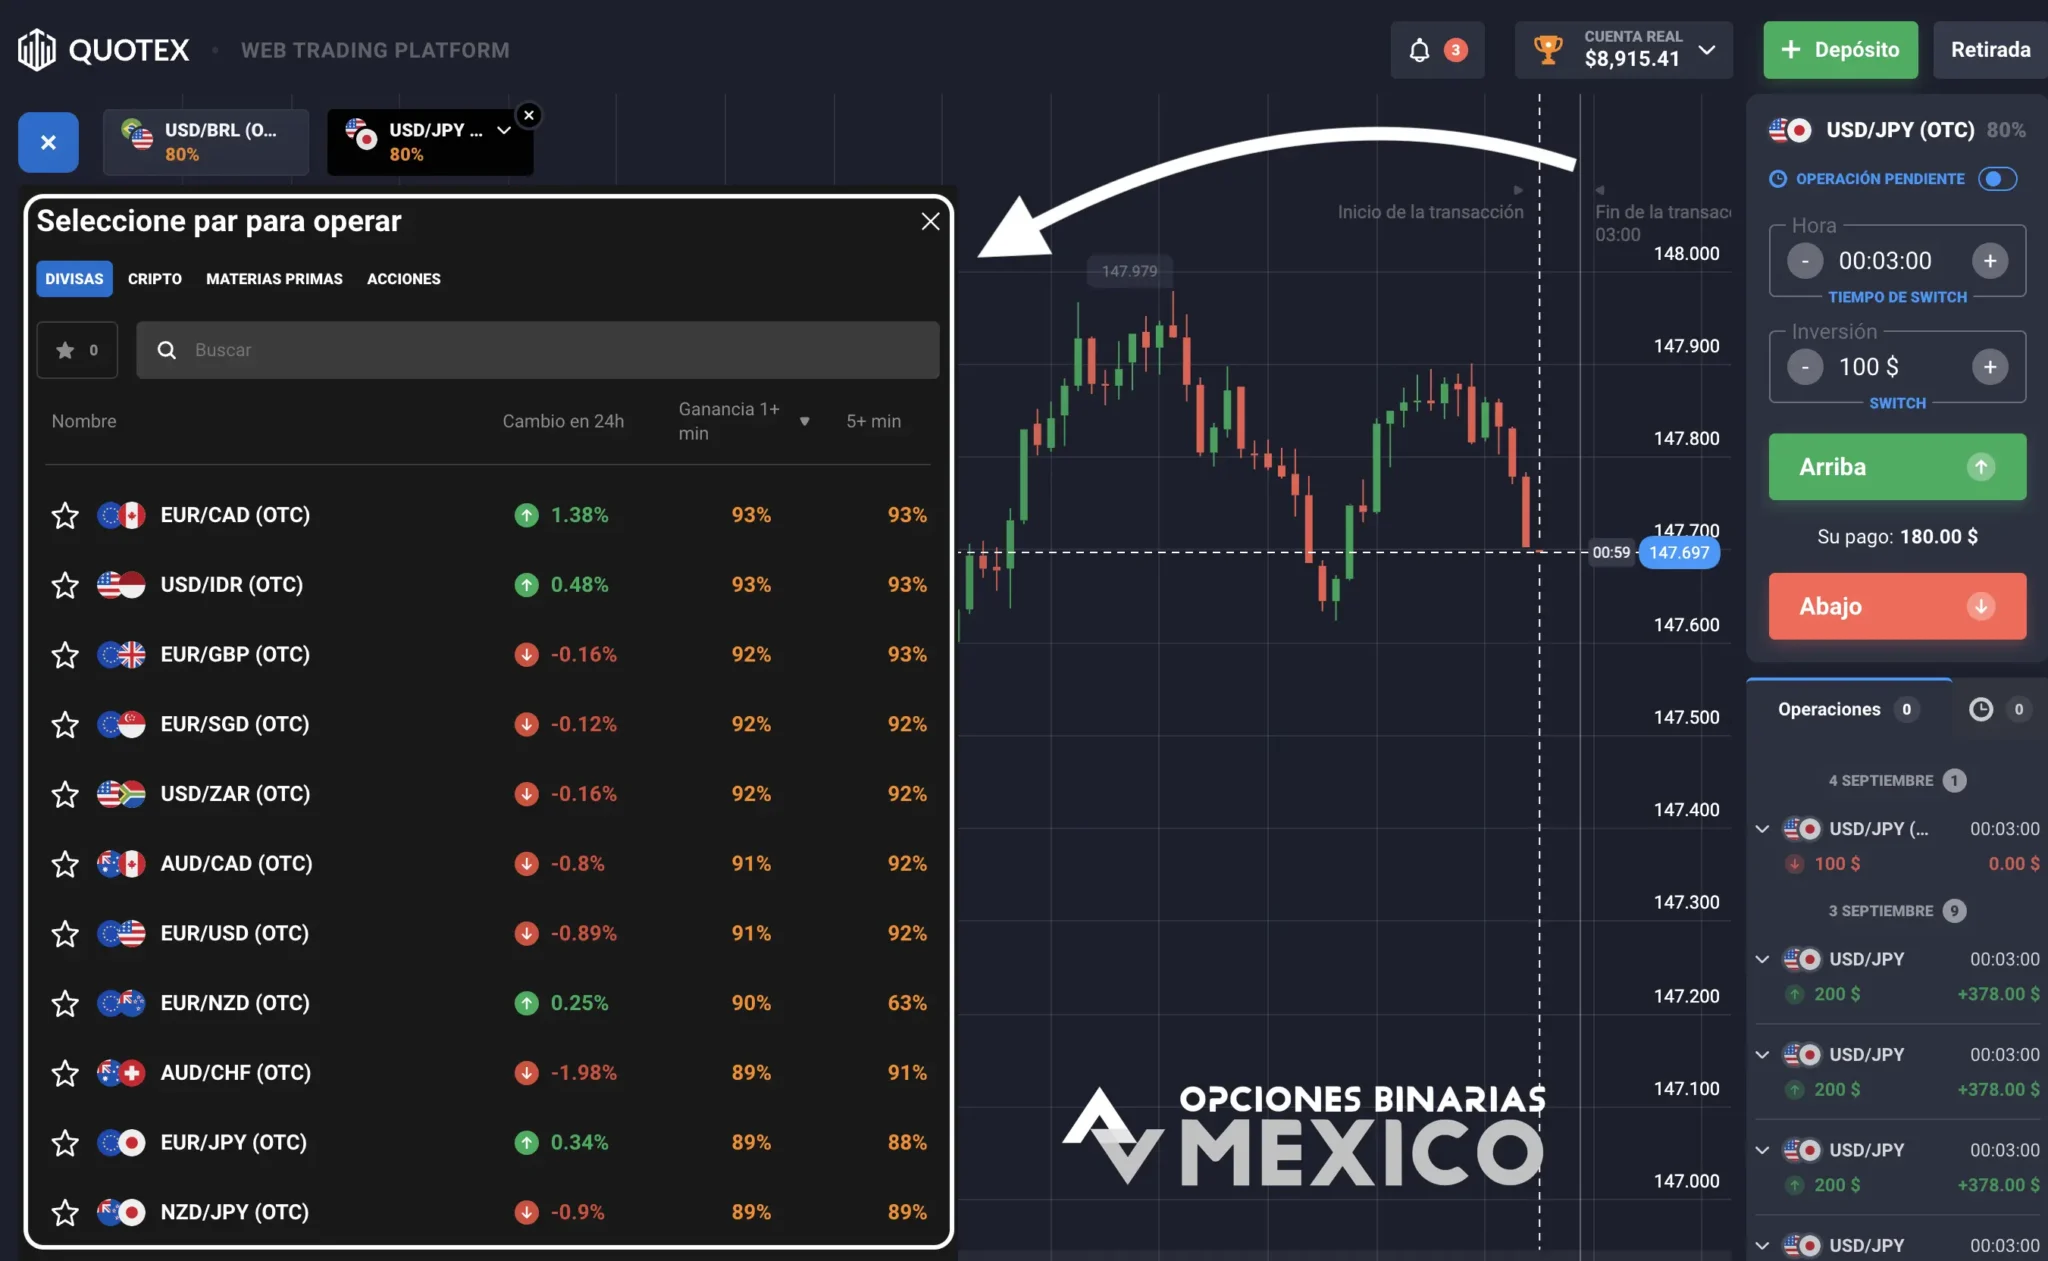Open the notifications bell
The width and height of the screenshot is (2048, 1261).
pyautogui.click(x=1419, y=50)
